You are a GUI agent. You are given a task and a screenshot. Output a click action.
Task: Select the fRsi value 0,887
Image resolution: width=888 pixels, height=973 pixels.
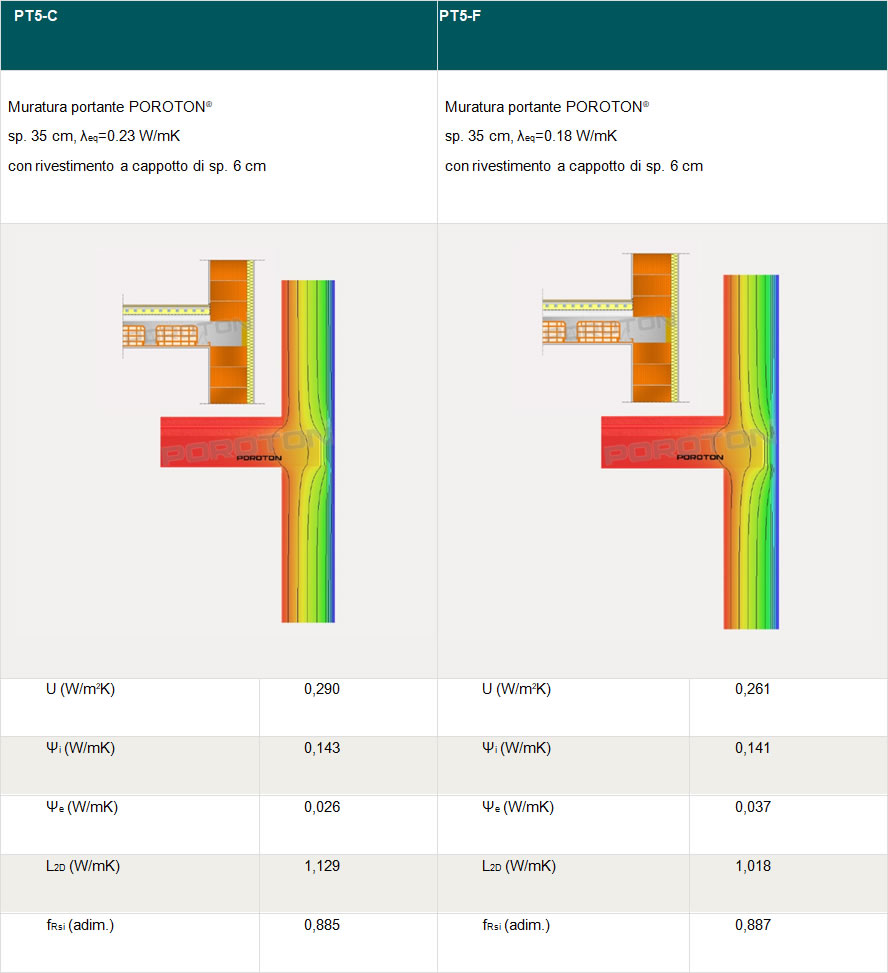(x=753, y=925)
